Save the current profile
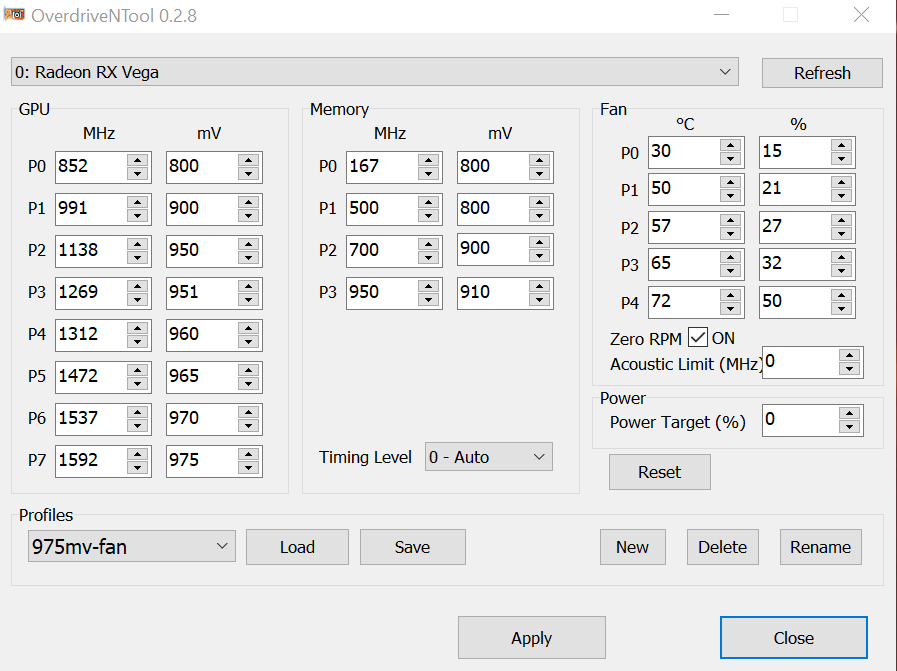Image resolution: width=897 pixels, height=671 pixels. point(412,547)
